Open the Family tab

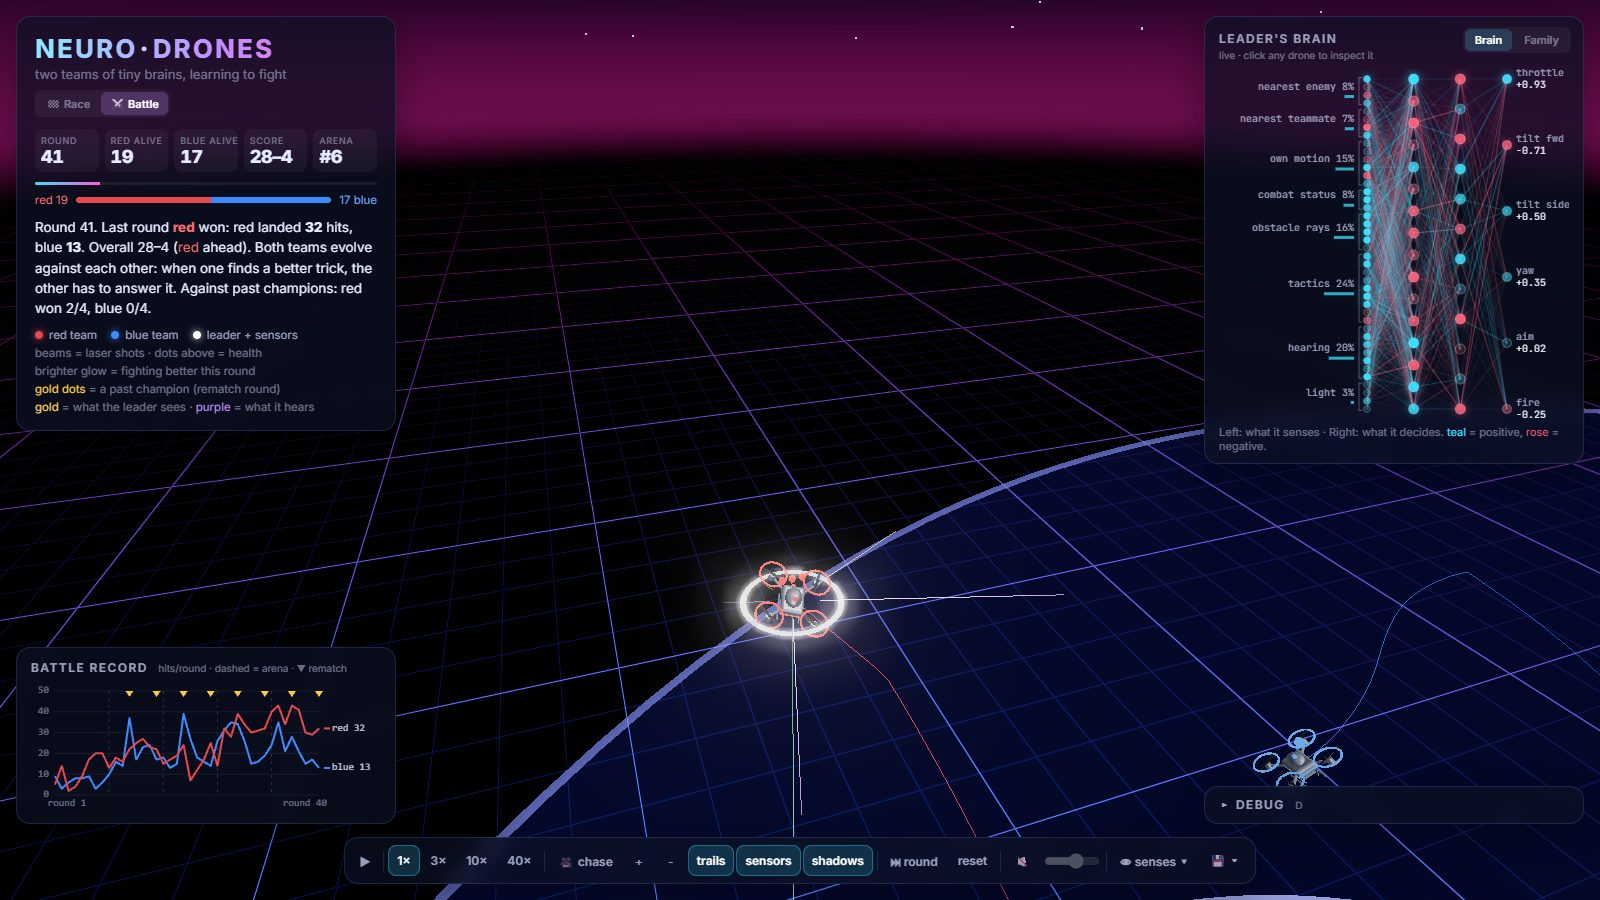tap(1541, 40)
